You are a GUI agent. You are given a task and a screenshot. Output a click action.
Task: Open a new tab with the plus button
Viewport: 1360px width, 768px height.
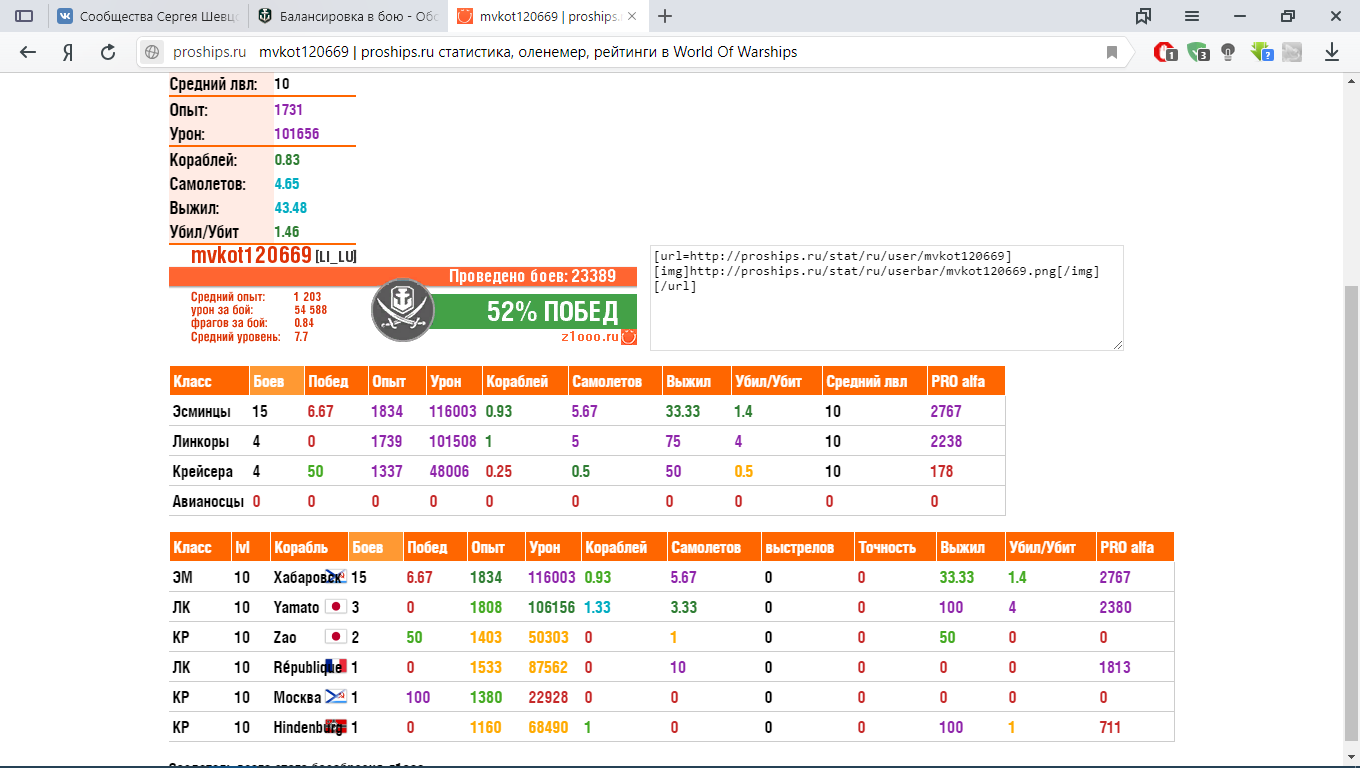tap(665, 16)
